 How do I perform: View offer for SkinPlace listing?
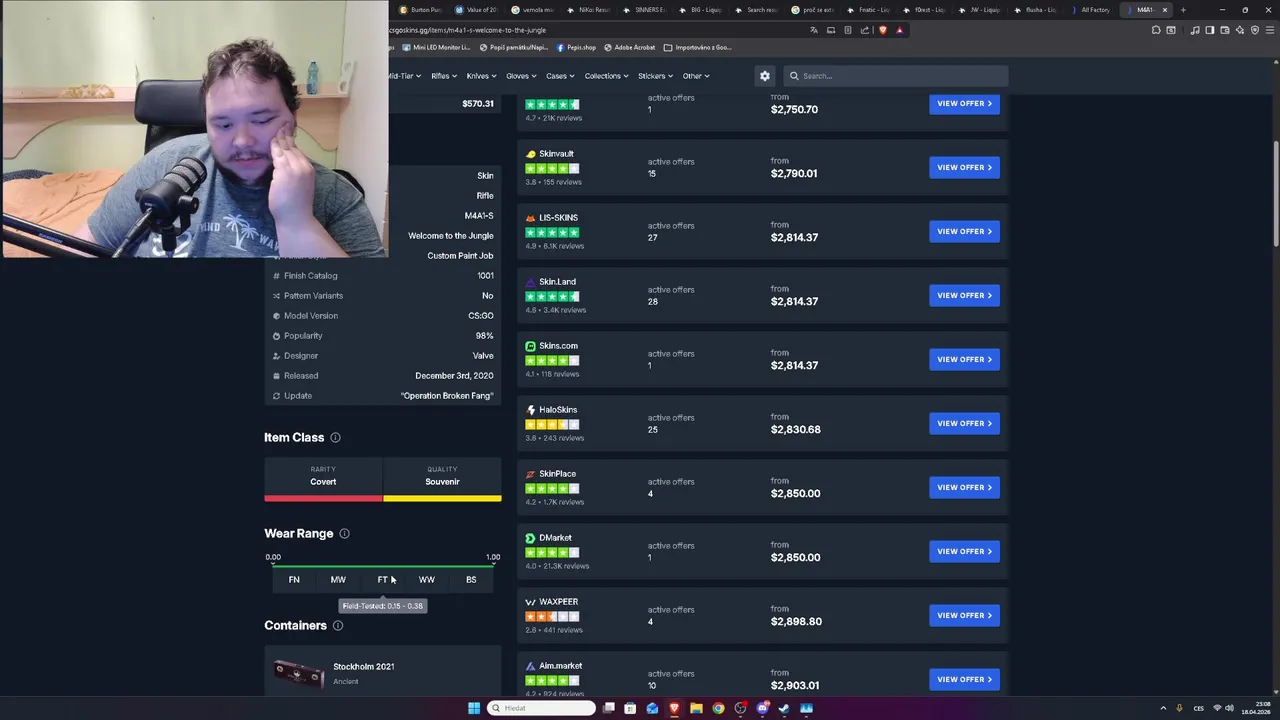click(964, 488)
